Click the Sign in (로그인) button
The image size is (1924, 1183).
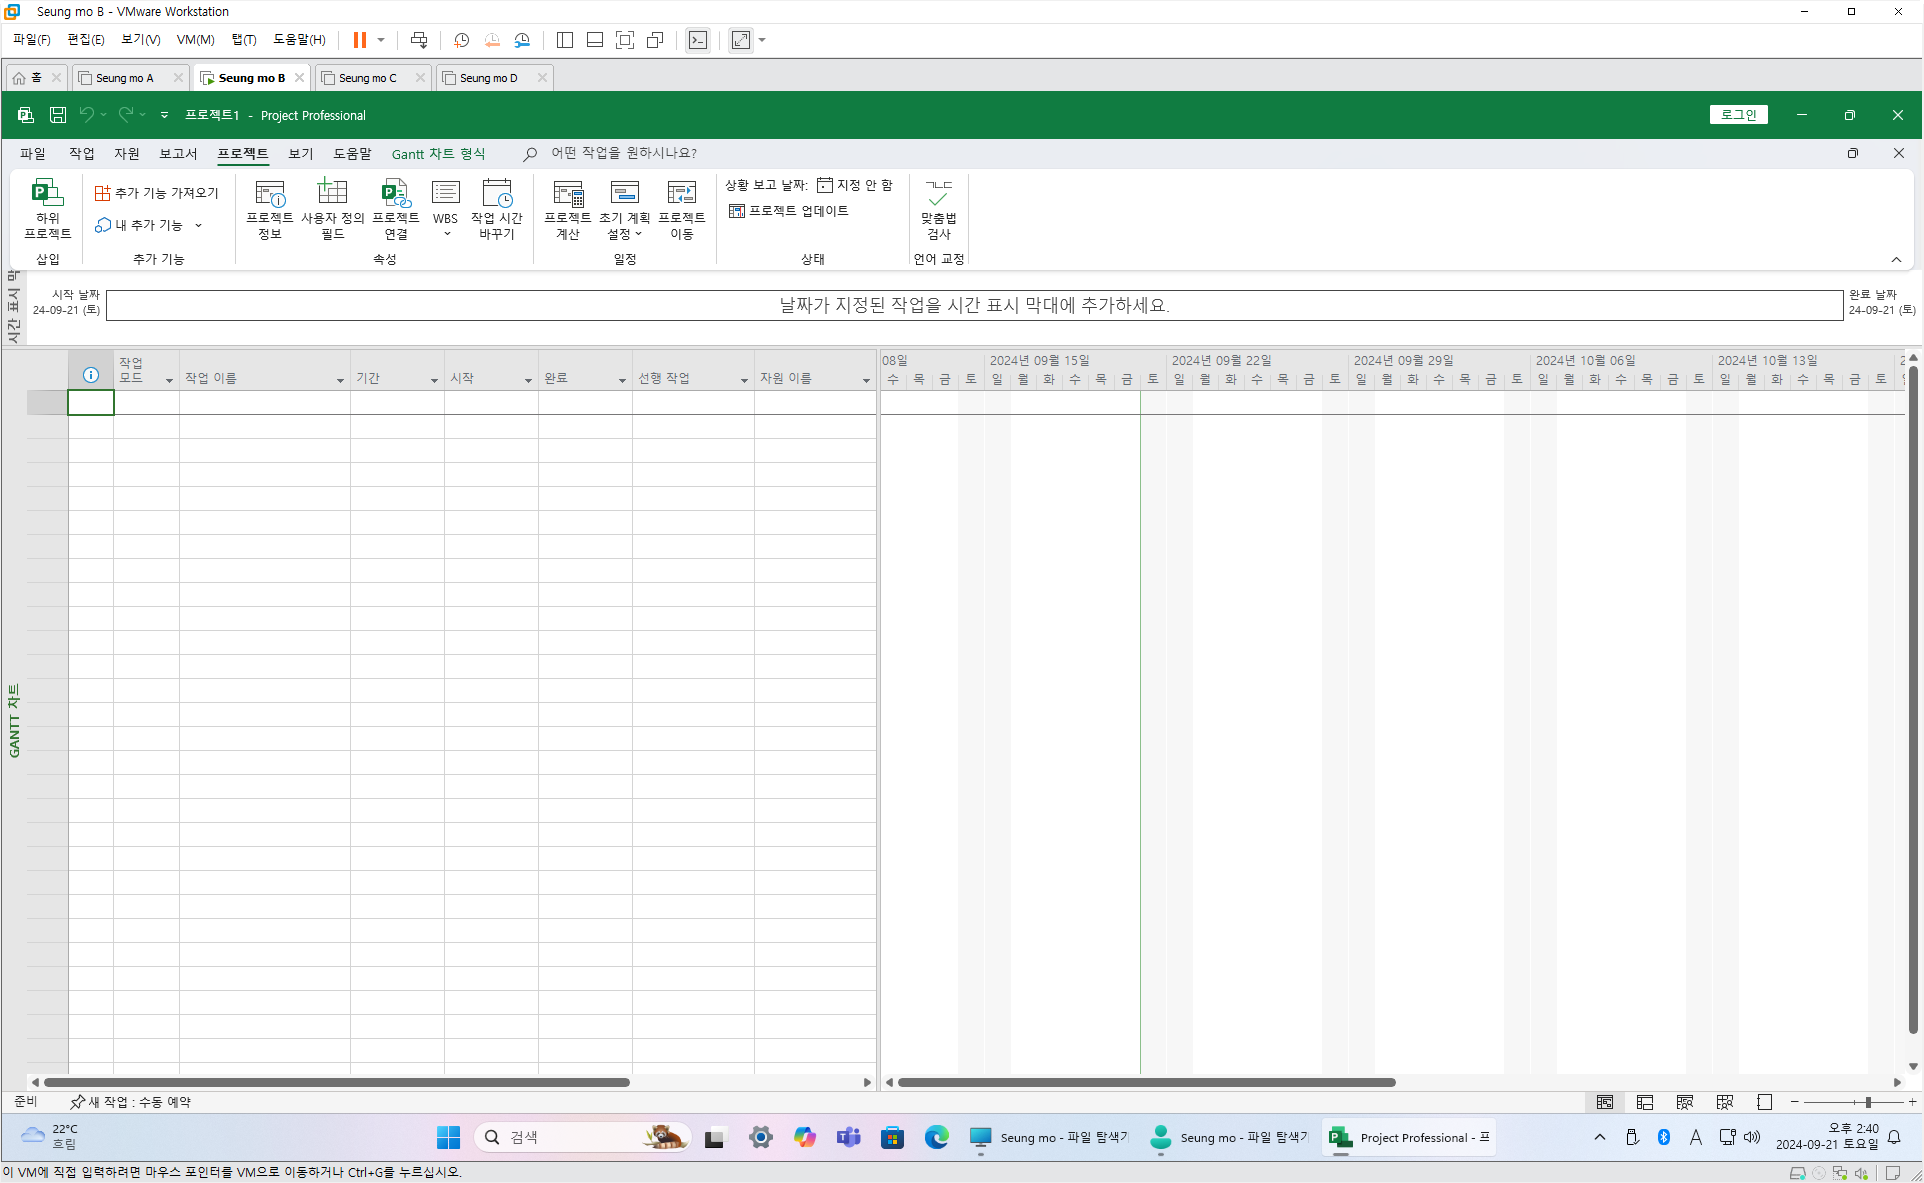click(1738, 115)
